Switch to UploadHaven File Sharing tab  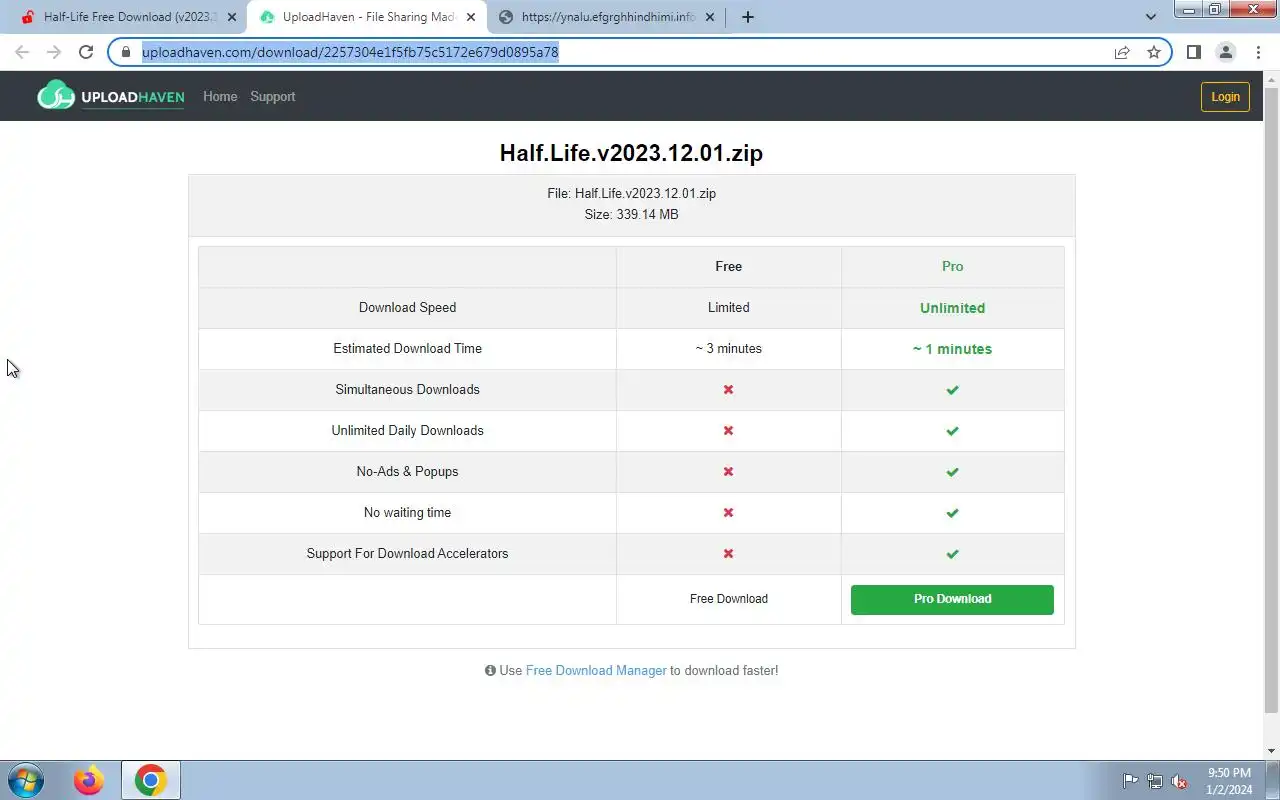tap(366, 17)
